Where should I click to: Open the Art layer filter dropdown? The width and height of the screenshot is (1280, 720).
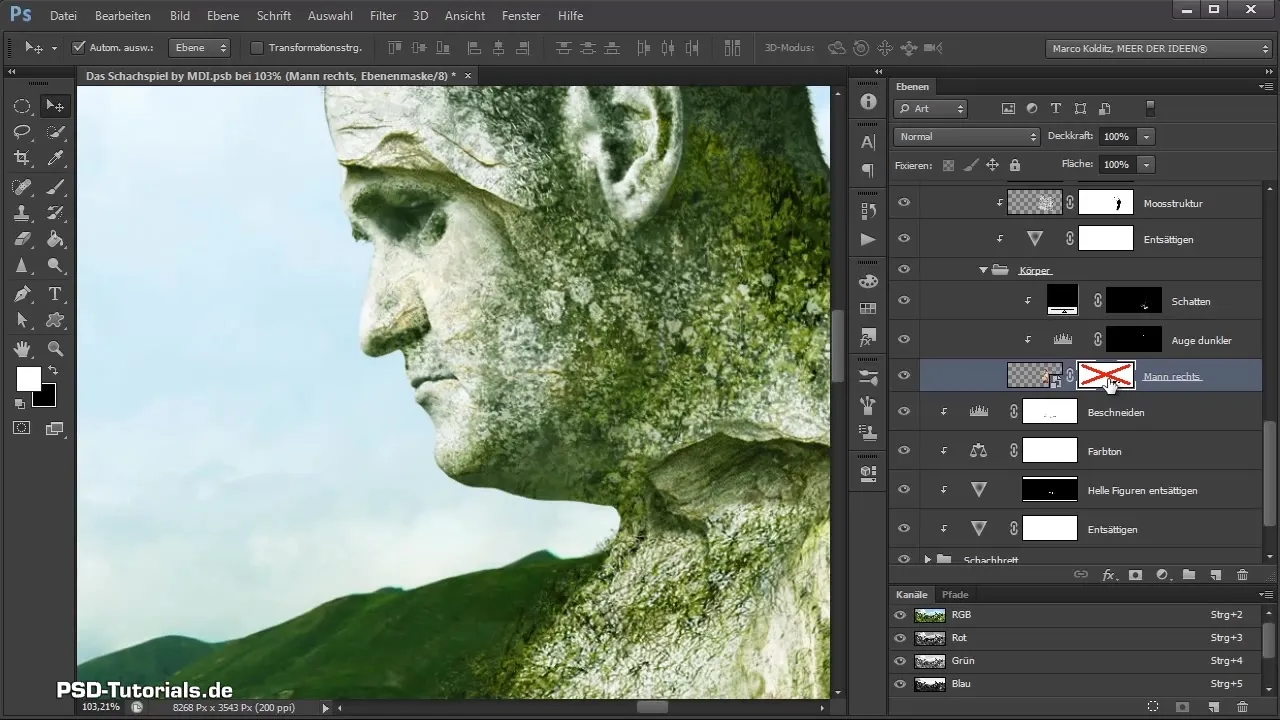pyautogui.click(x=931, y=109)
